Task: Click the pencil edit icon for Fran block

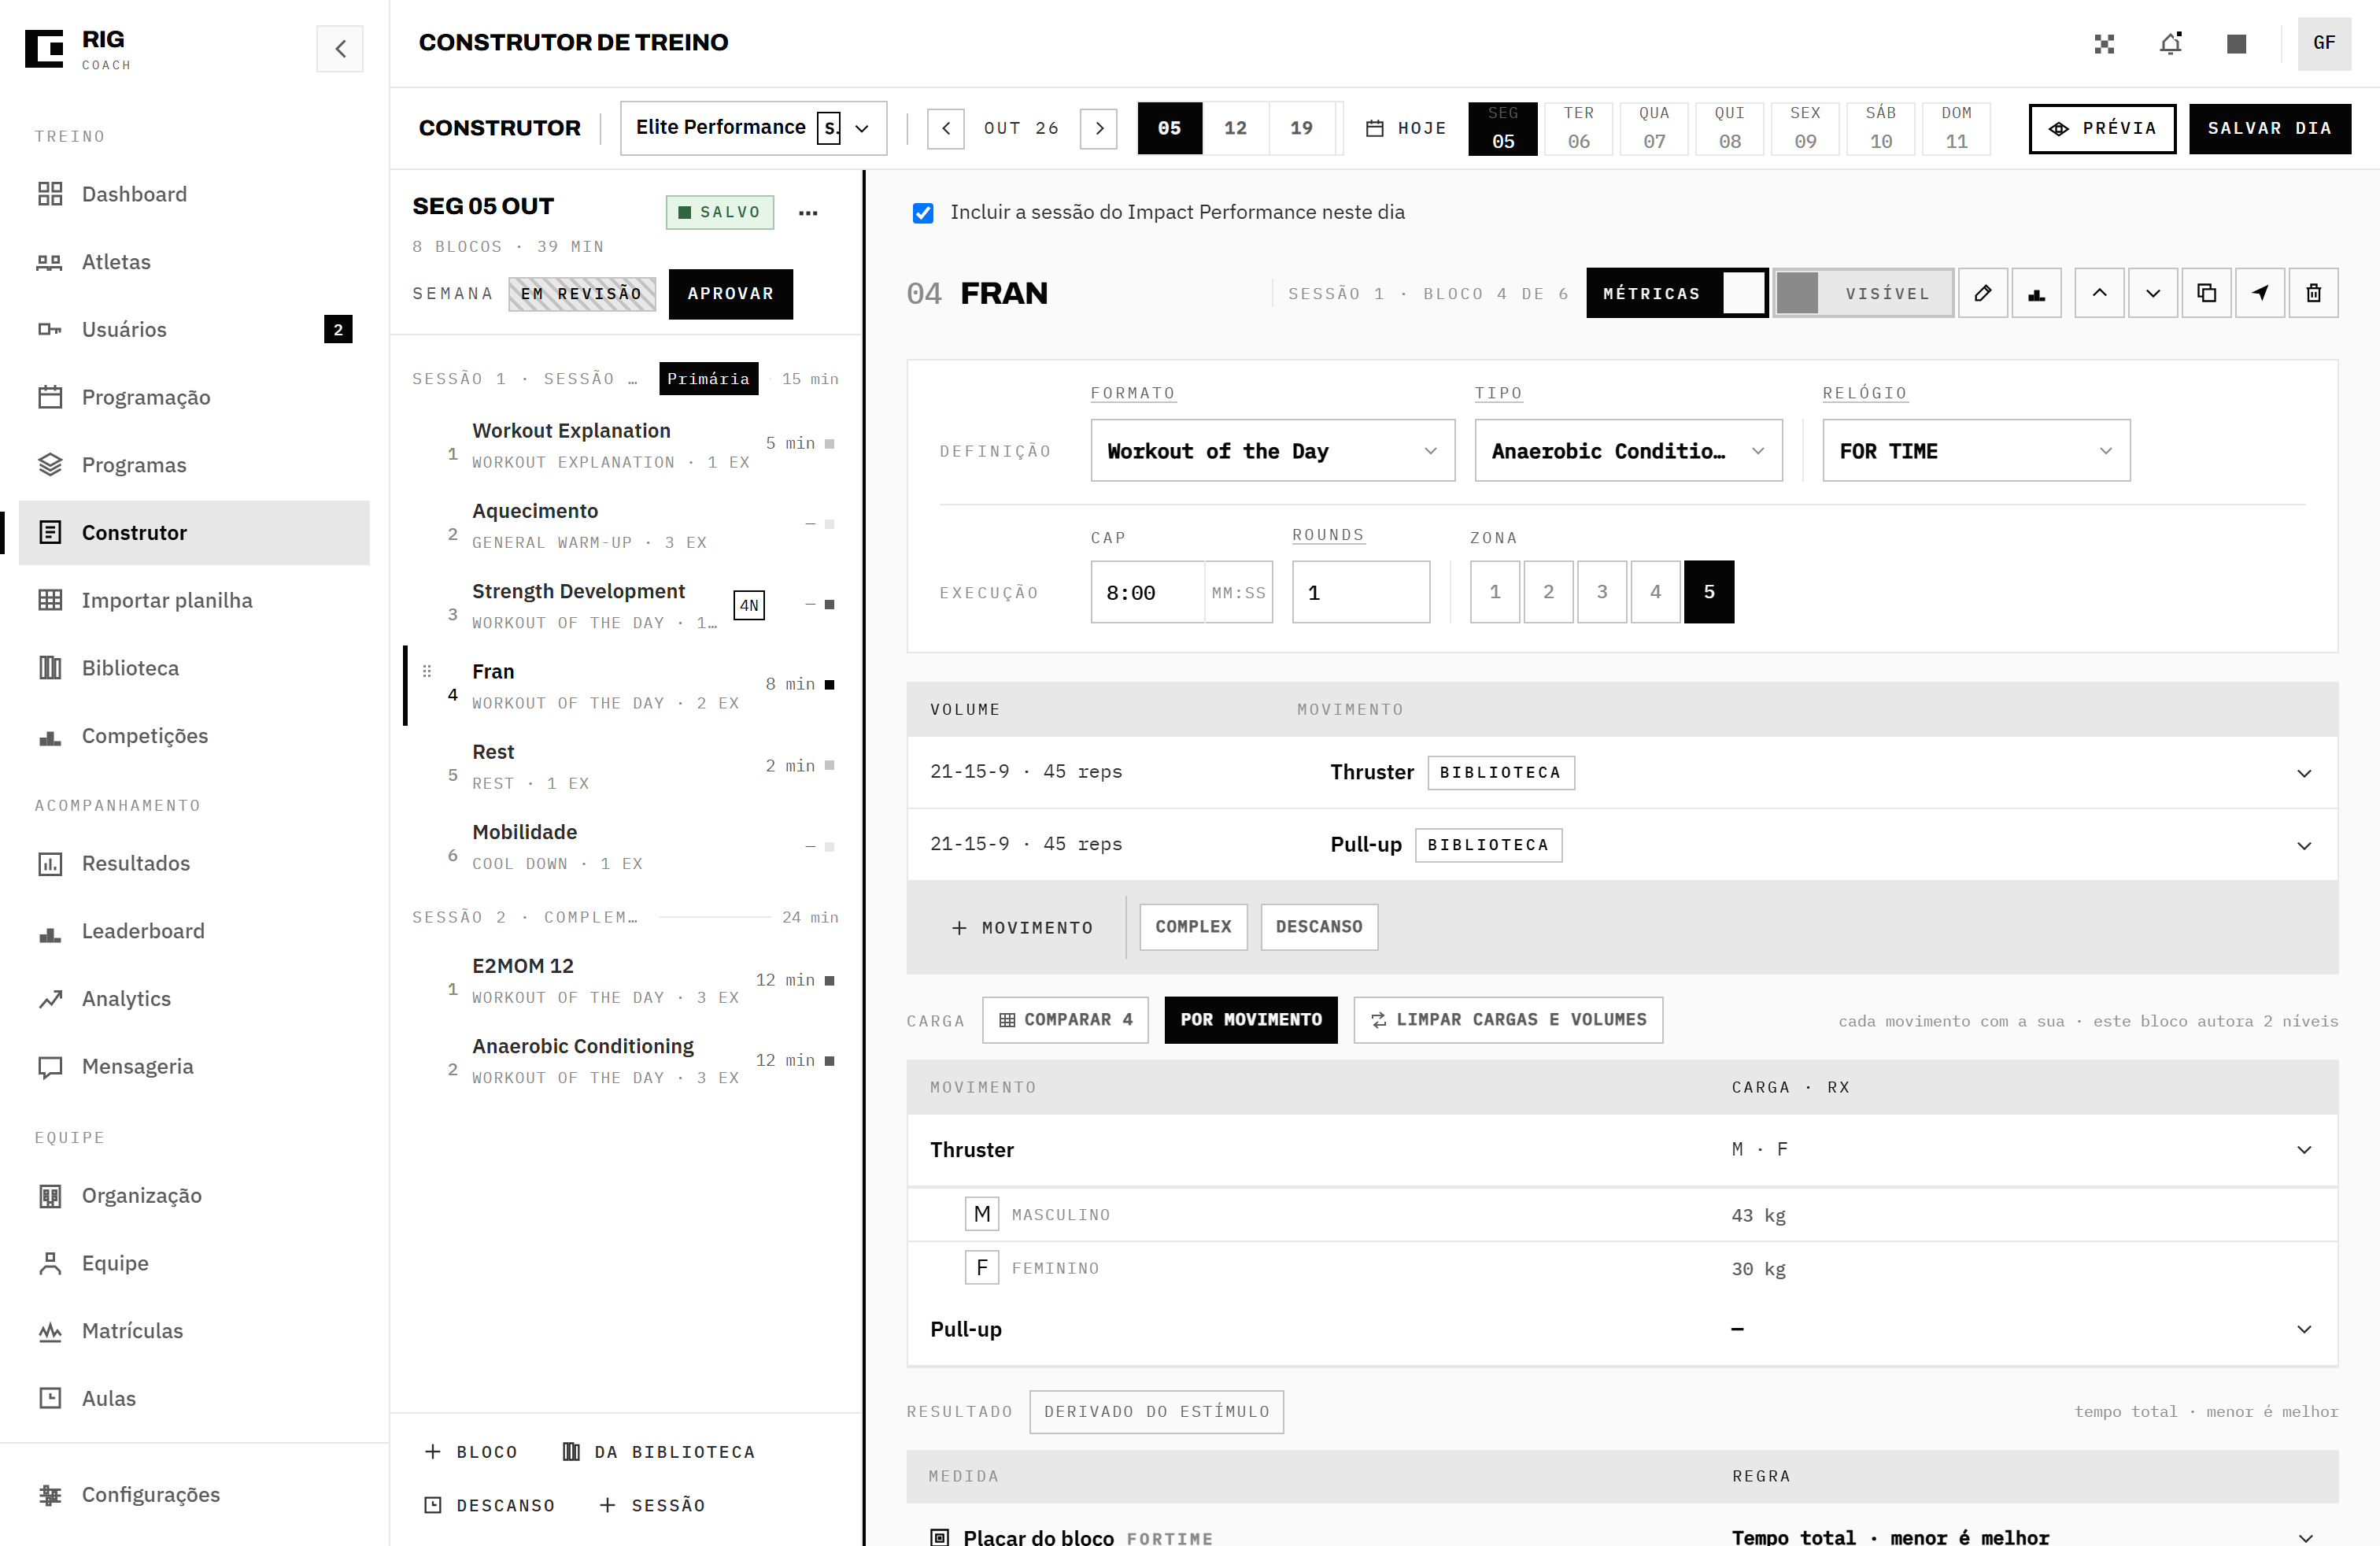Action: click(1982, 293)
